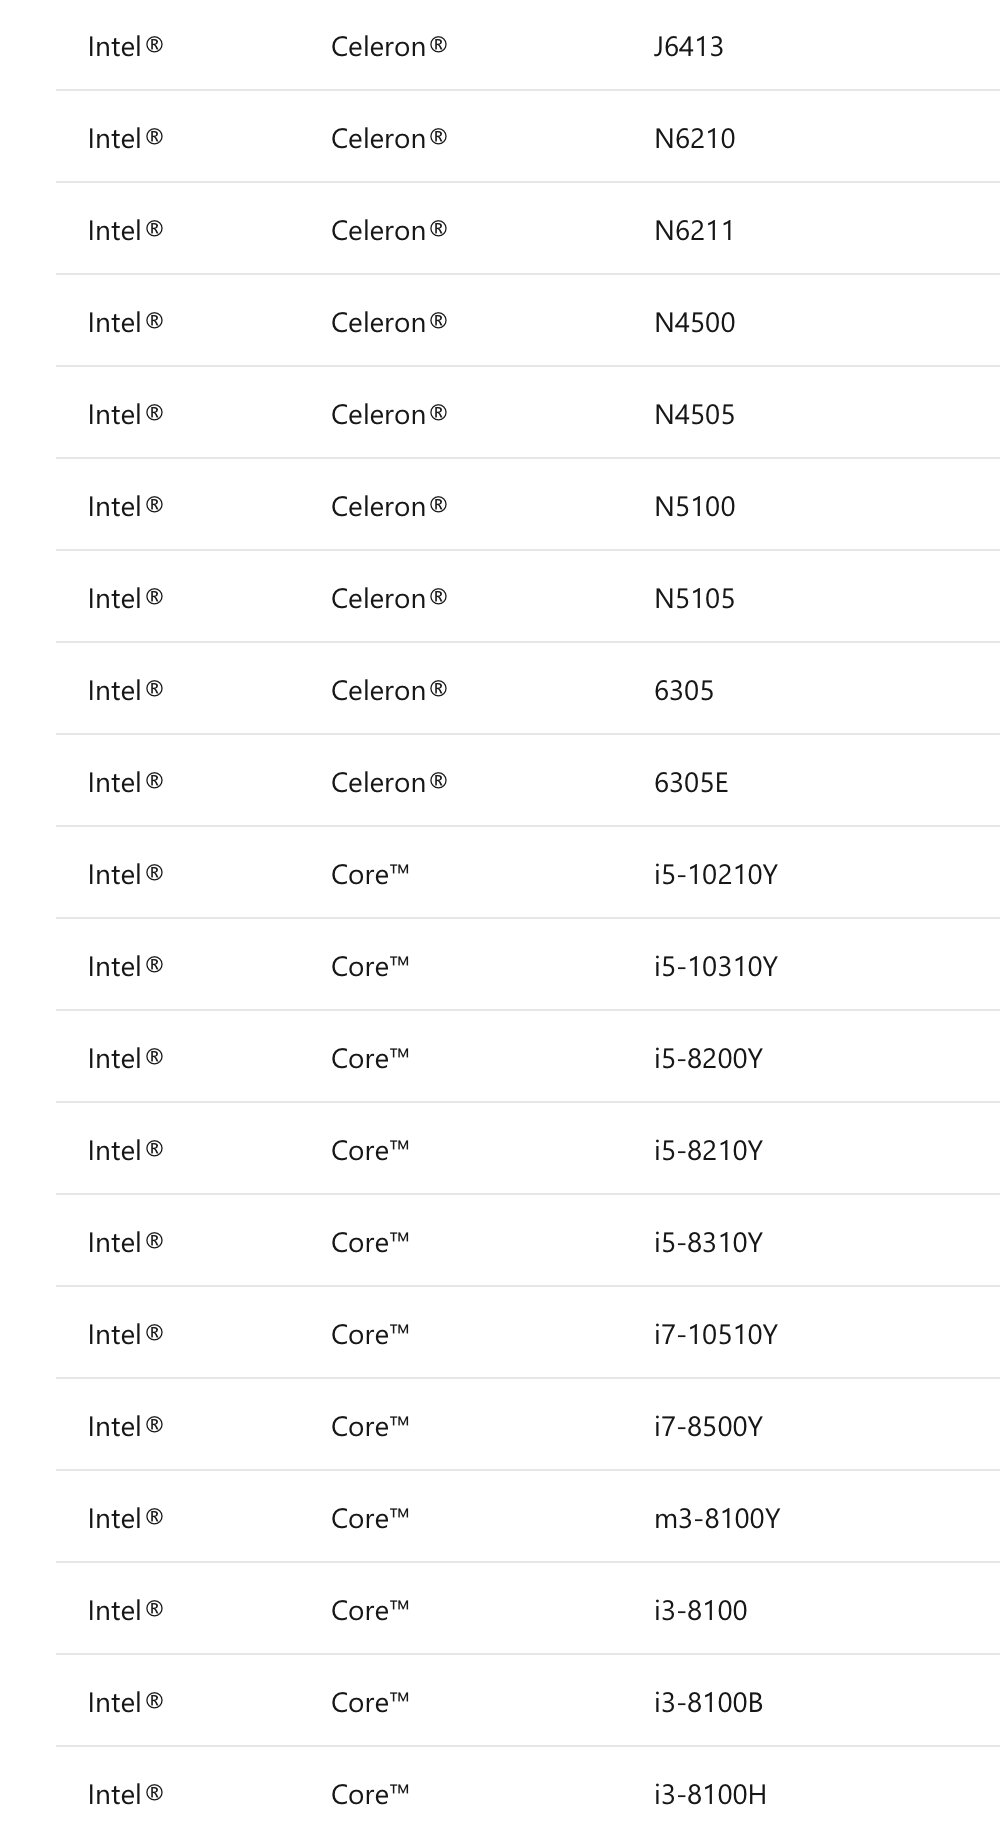The image size is (1000, 1830).
Task: Click the i3-8100H table entry
Action: point(710,1795)
